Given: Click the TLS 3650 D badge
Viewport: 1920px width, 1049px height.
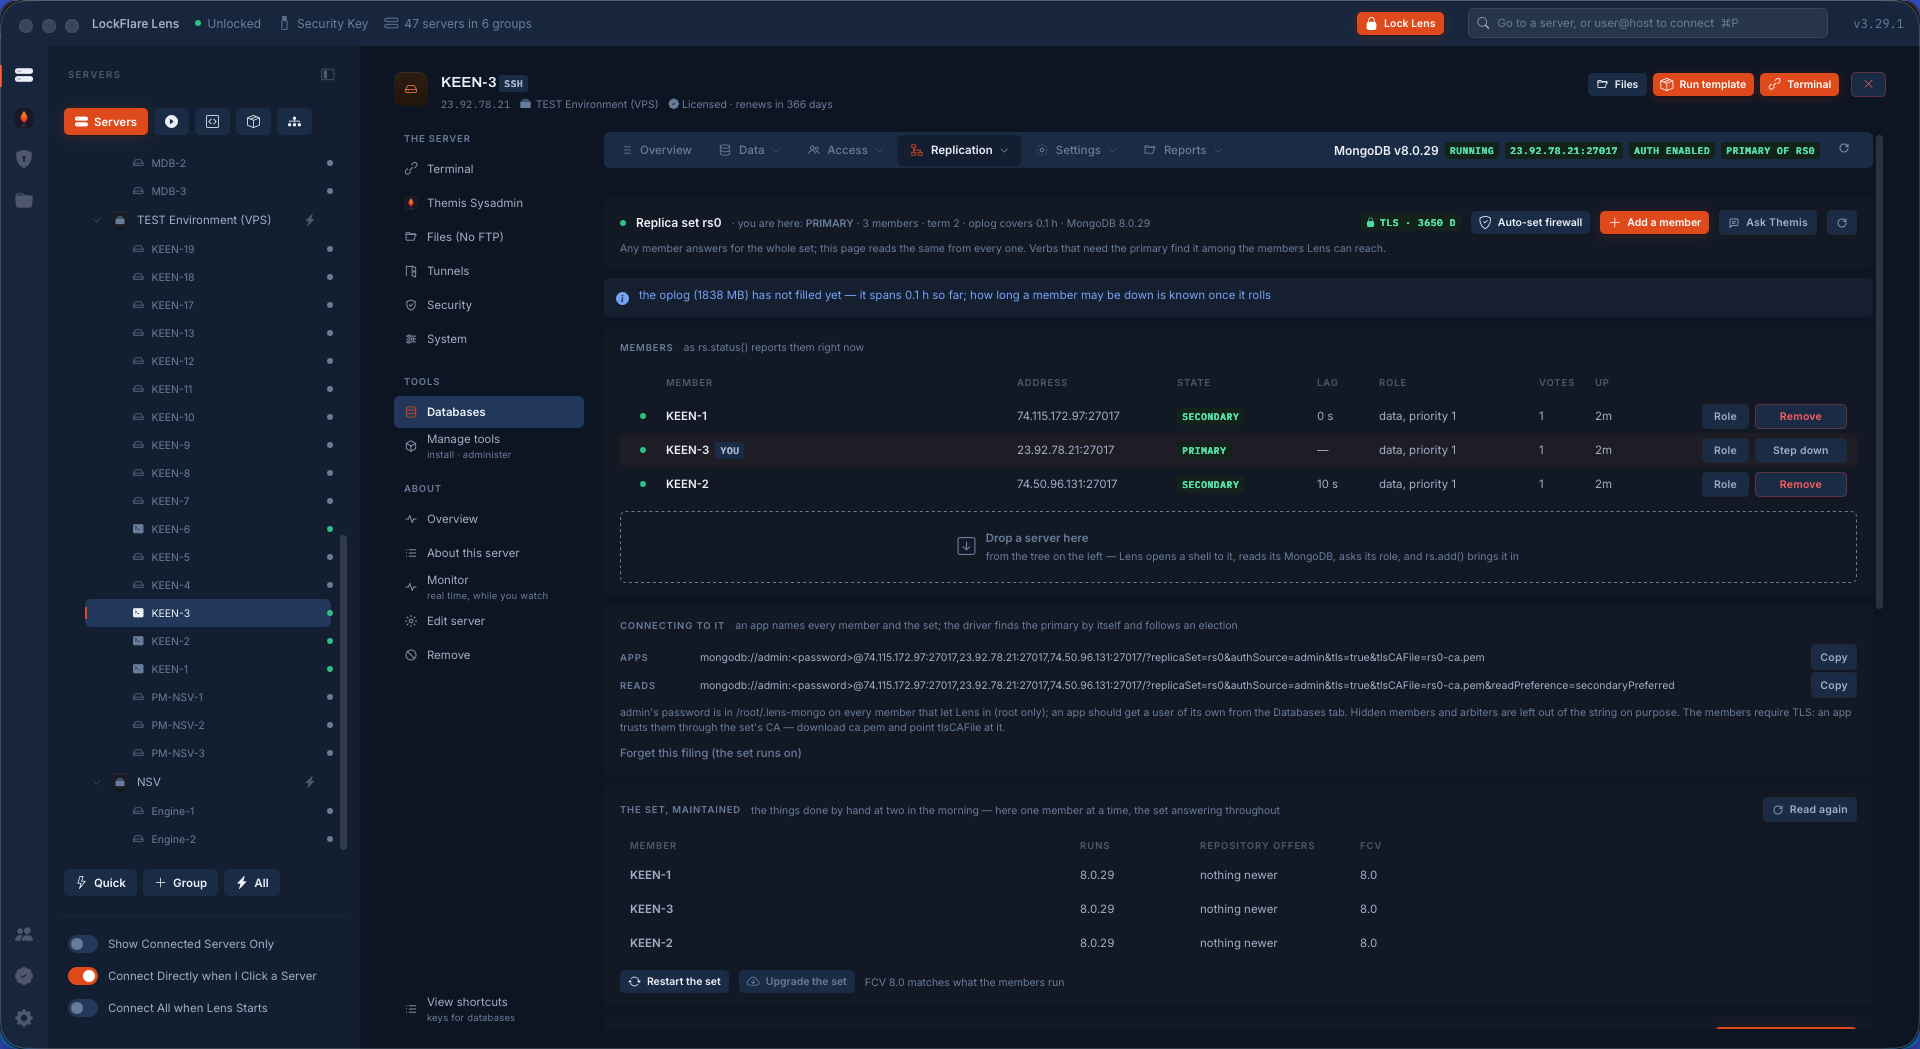Looking at the screenshot, I should (1410, 223).
